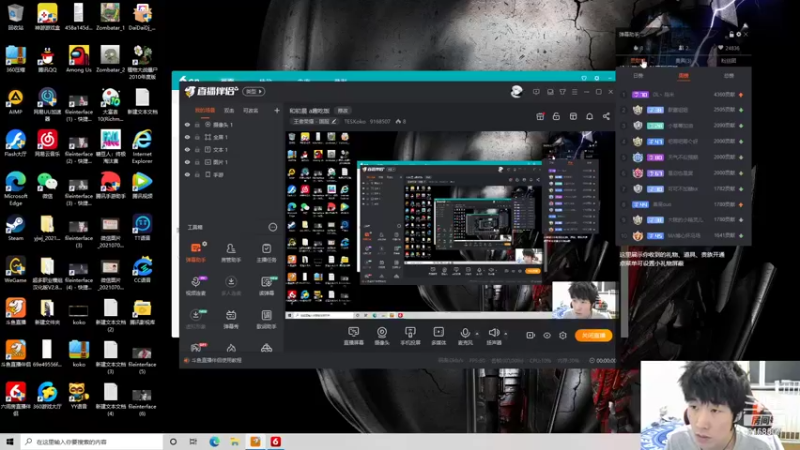Select rank 1 contributor row

click(683, 94)
